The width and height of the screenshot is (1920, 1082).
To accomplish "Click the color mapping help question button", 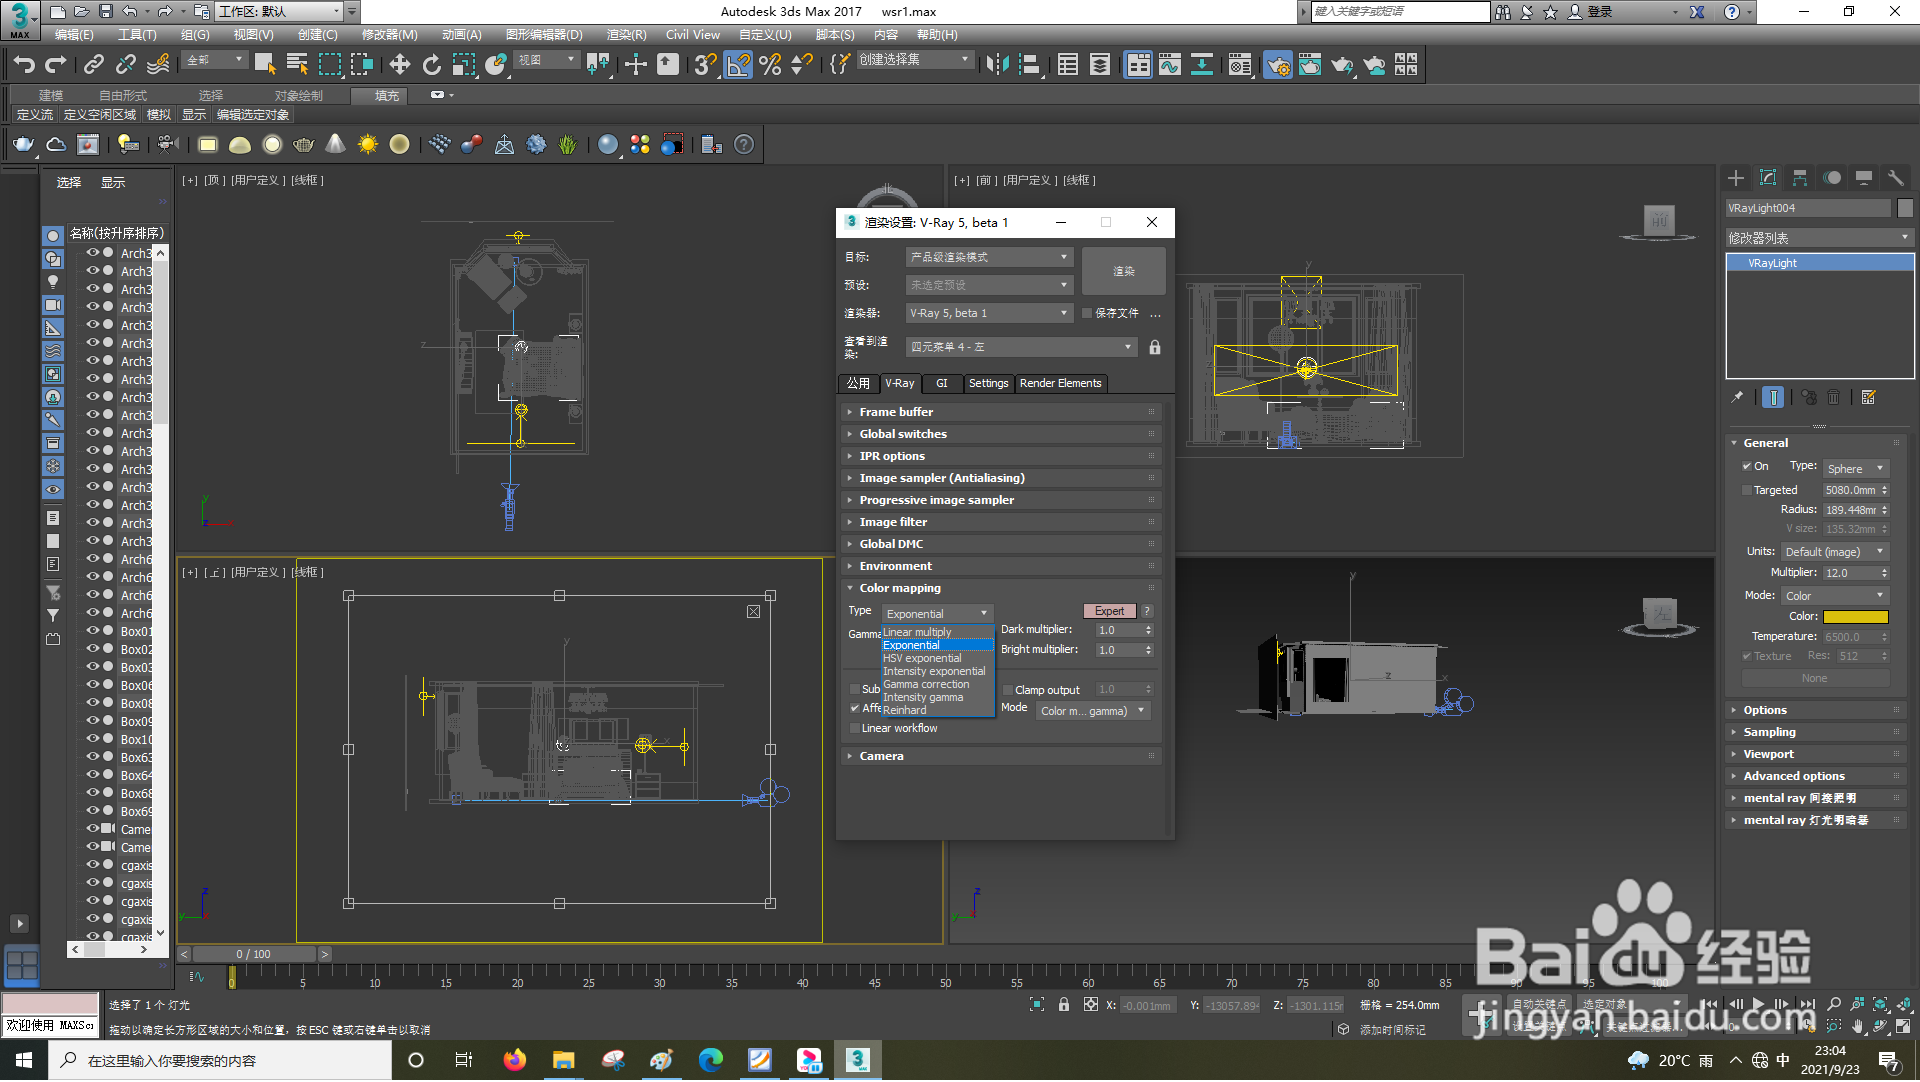I will [1148, 611].
